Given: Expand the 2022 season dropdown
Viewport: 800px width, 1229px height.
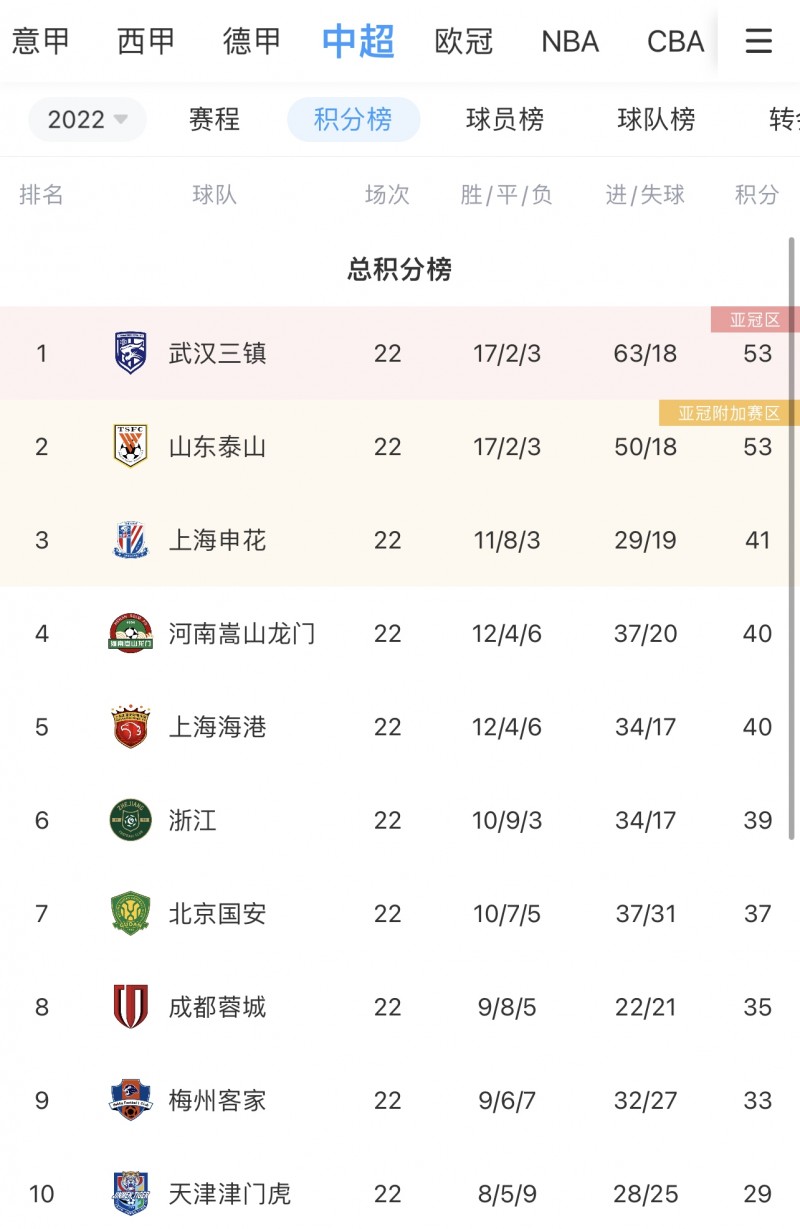Looking at the screenshot, I should (x=87, y=120).
